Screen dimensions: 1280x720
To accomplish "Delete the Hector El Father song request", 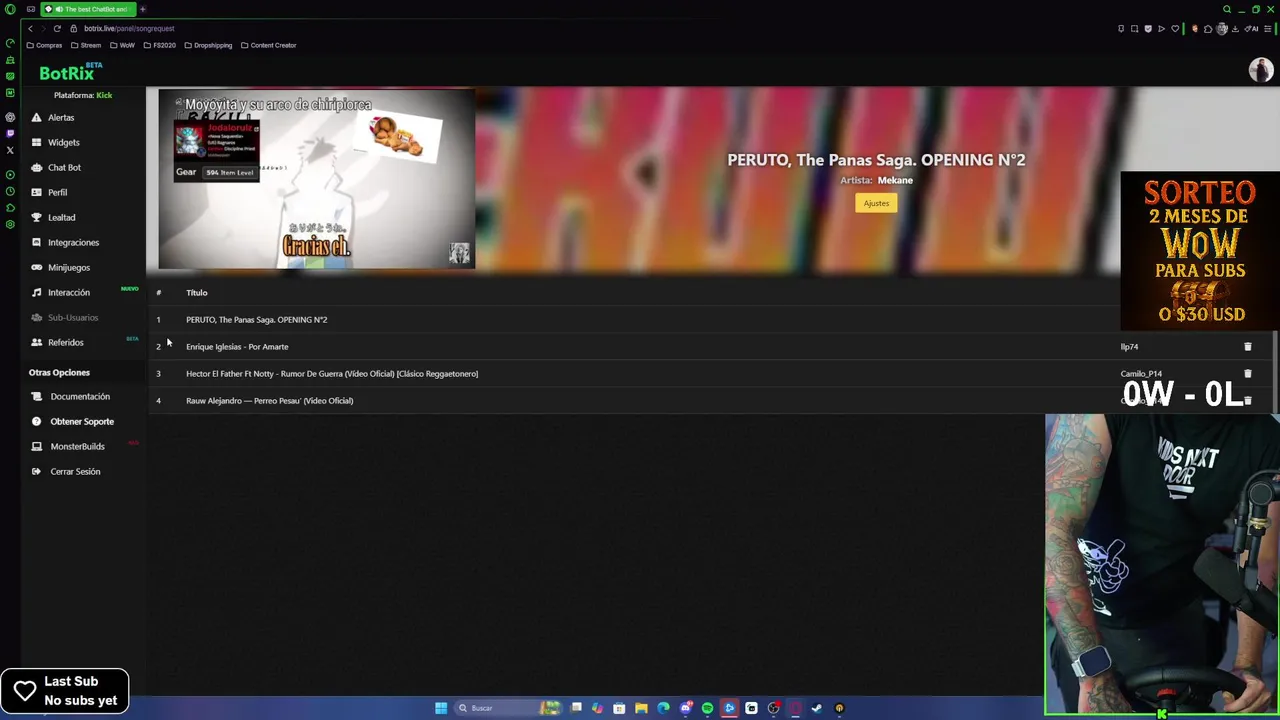I will pyautogui.click(x=1247, y=373).
